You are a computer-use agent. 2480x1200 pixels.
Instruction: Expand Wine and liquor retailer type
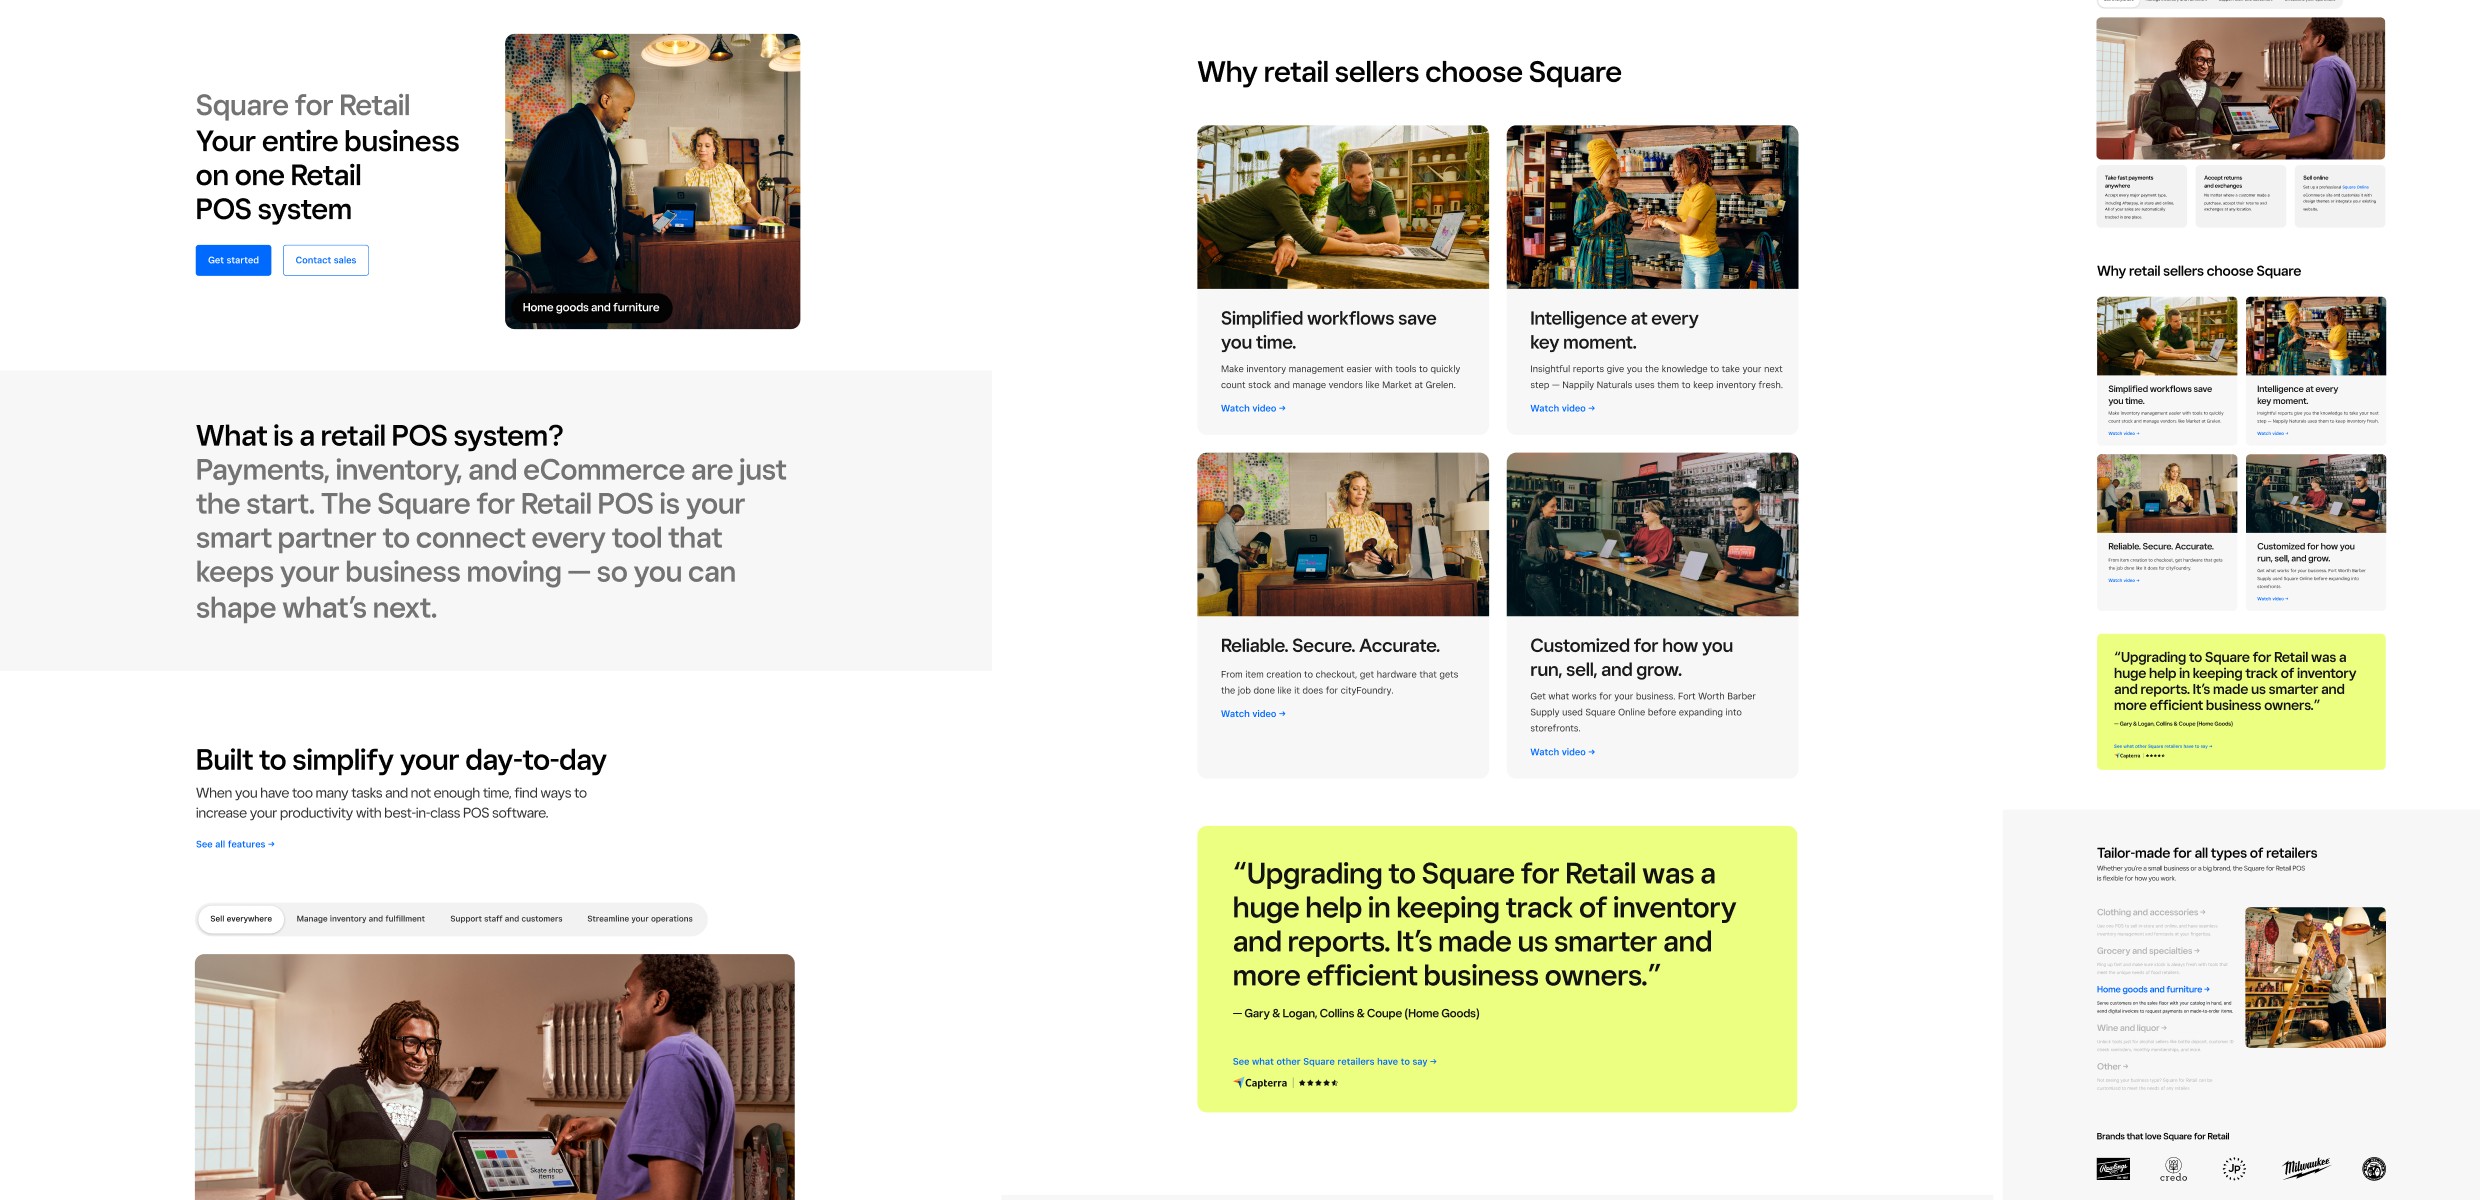coord(2132,1028)
